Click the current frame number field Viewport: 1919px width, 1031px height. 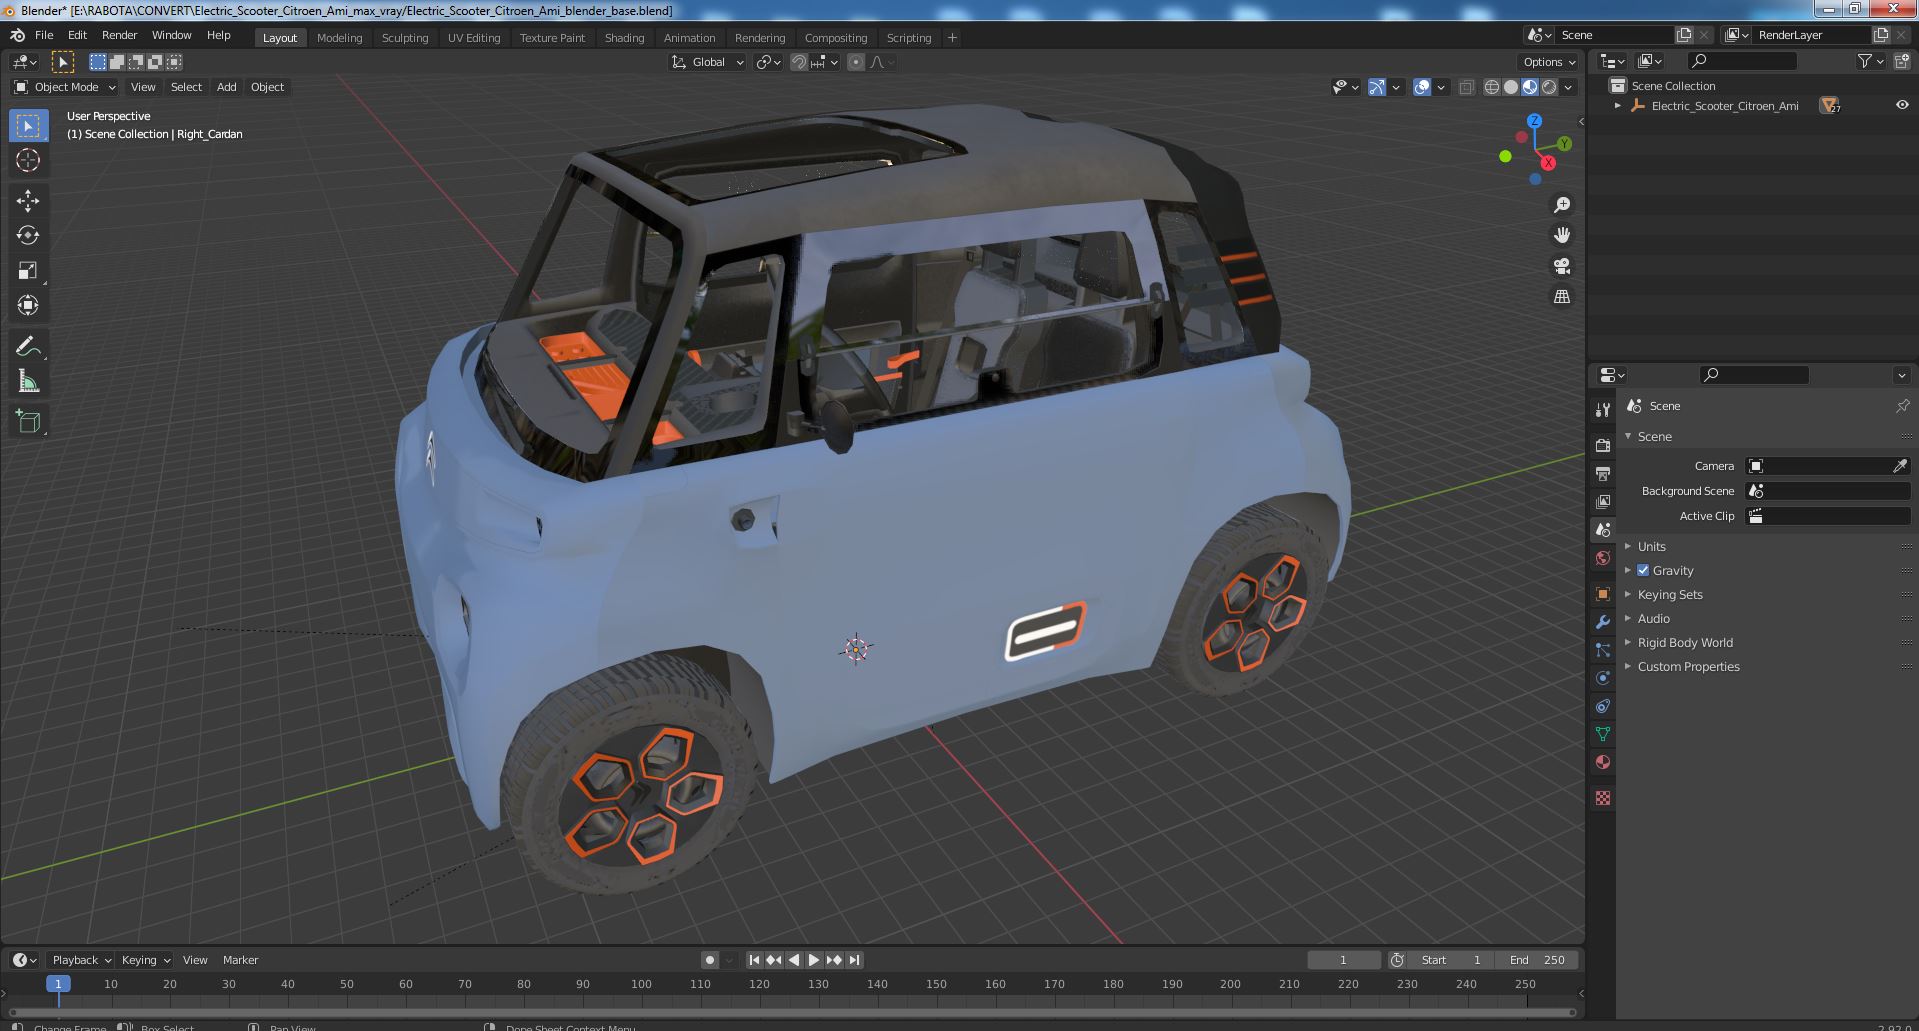(1343, 960)
